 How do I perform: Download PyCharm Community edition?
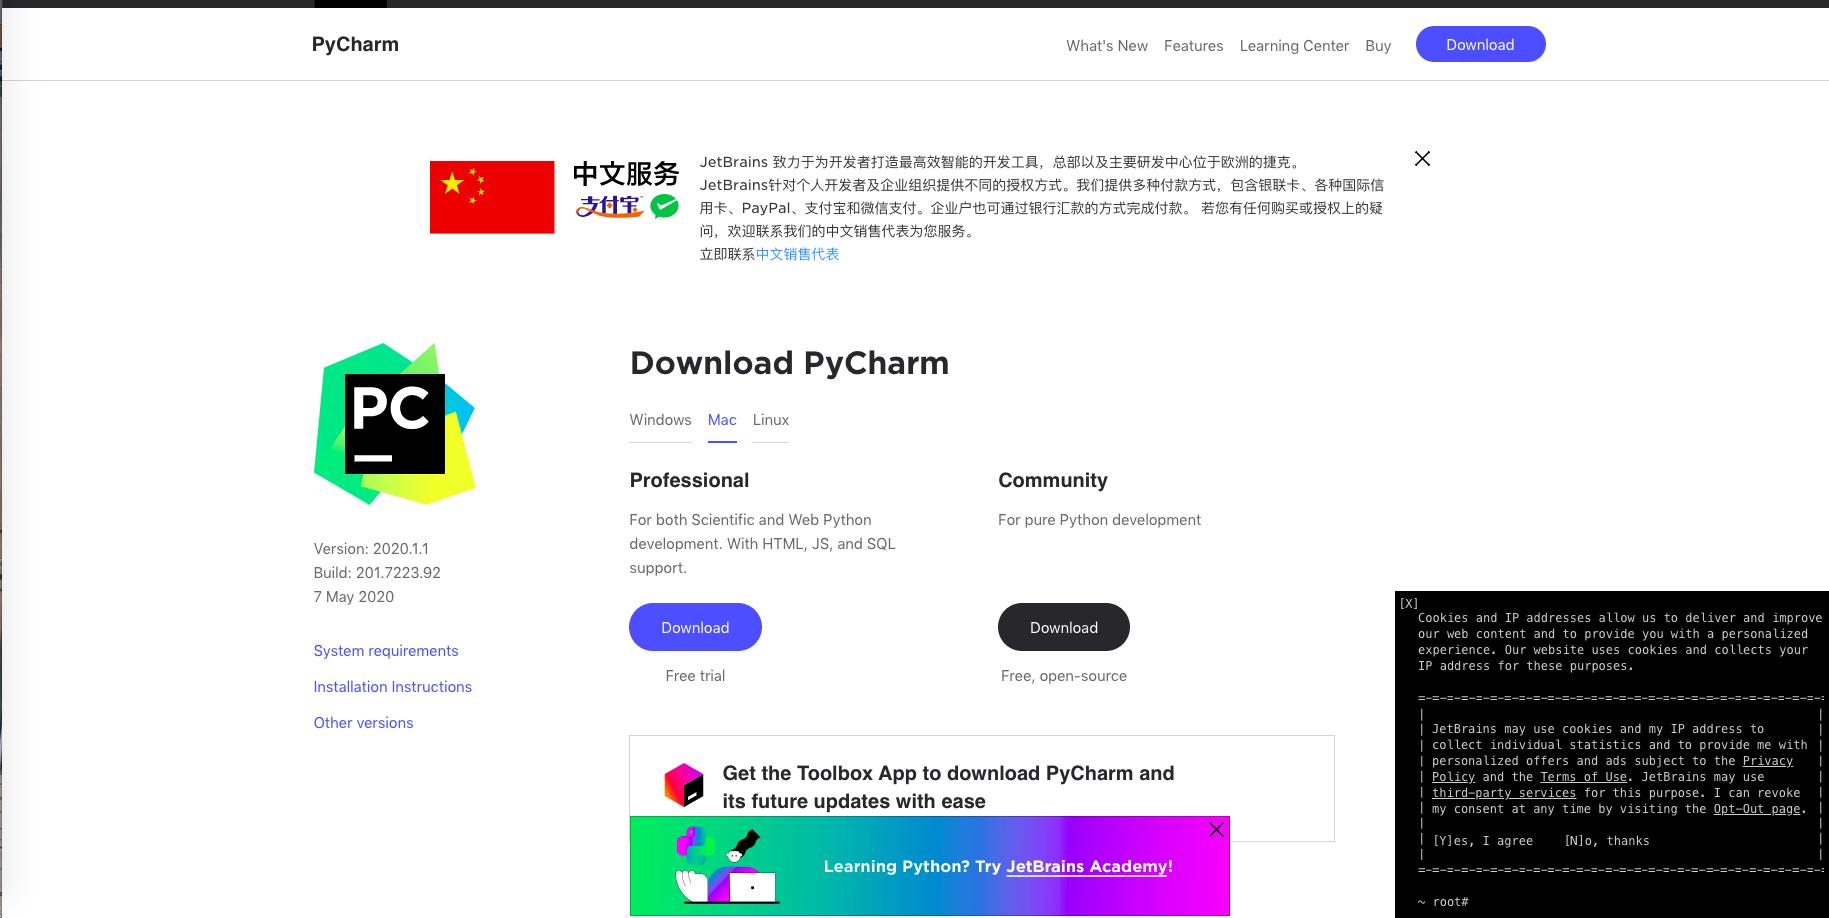point(1064,627)
